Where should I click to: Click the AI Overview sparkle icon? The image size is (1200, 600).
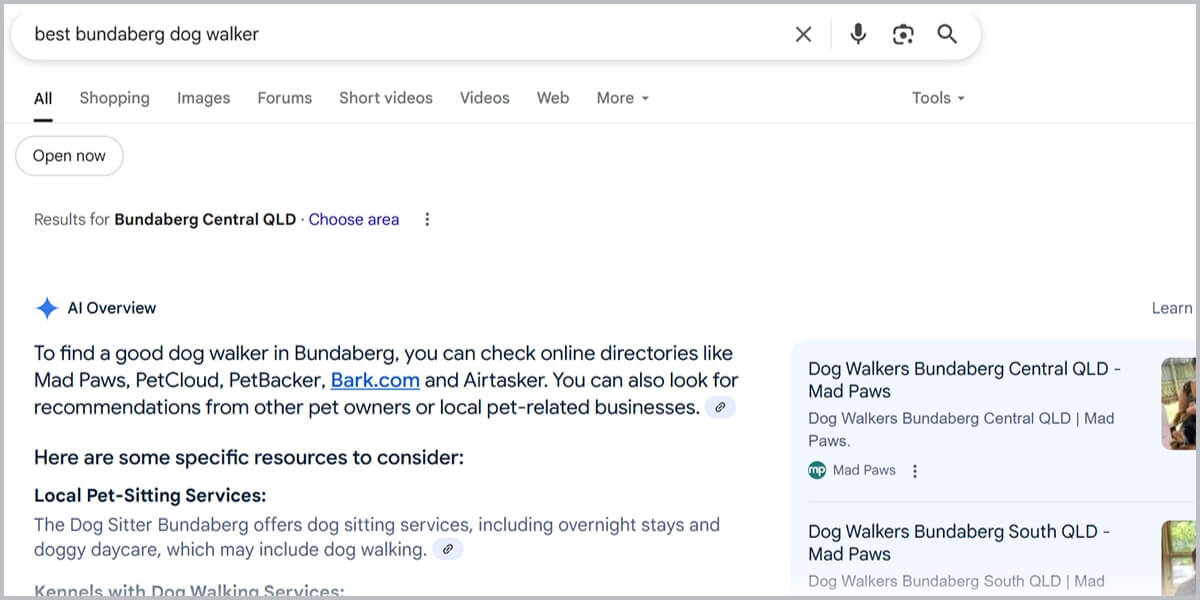[x=47, y=308]
